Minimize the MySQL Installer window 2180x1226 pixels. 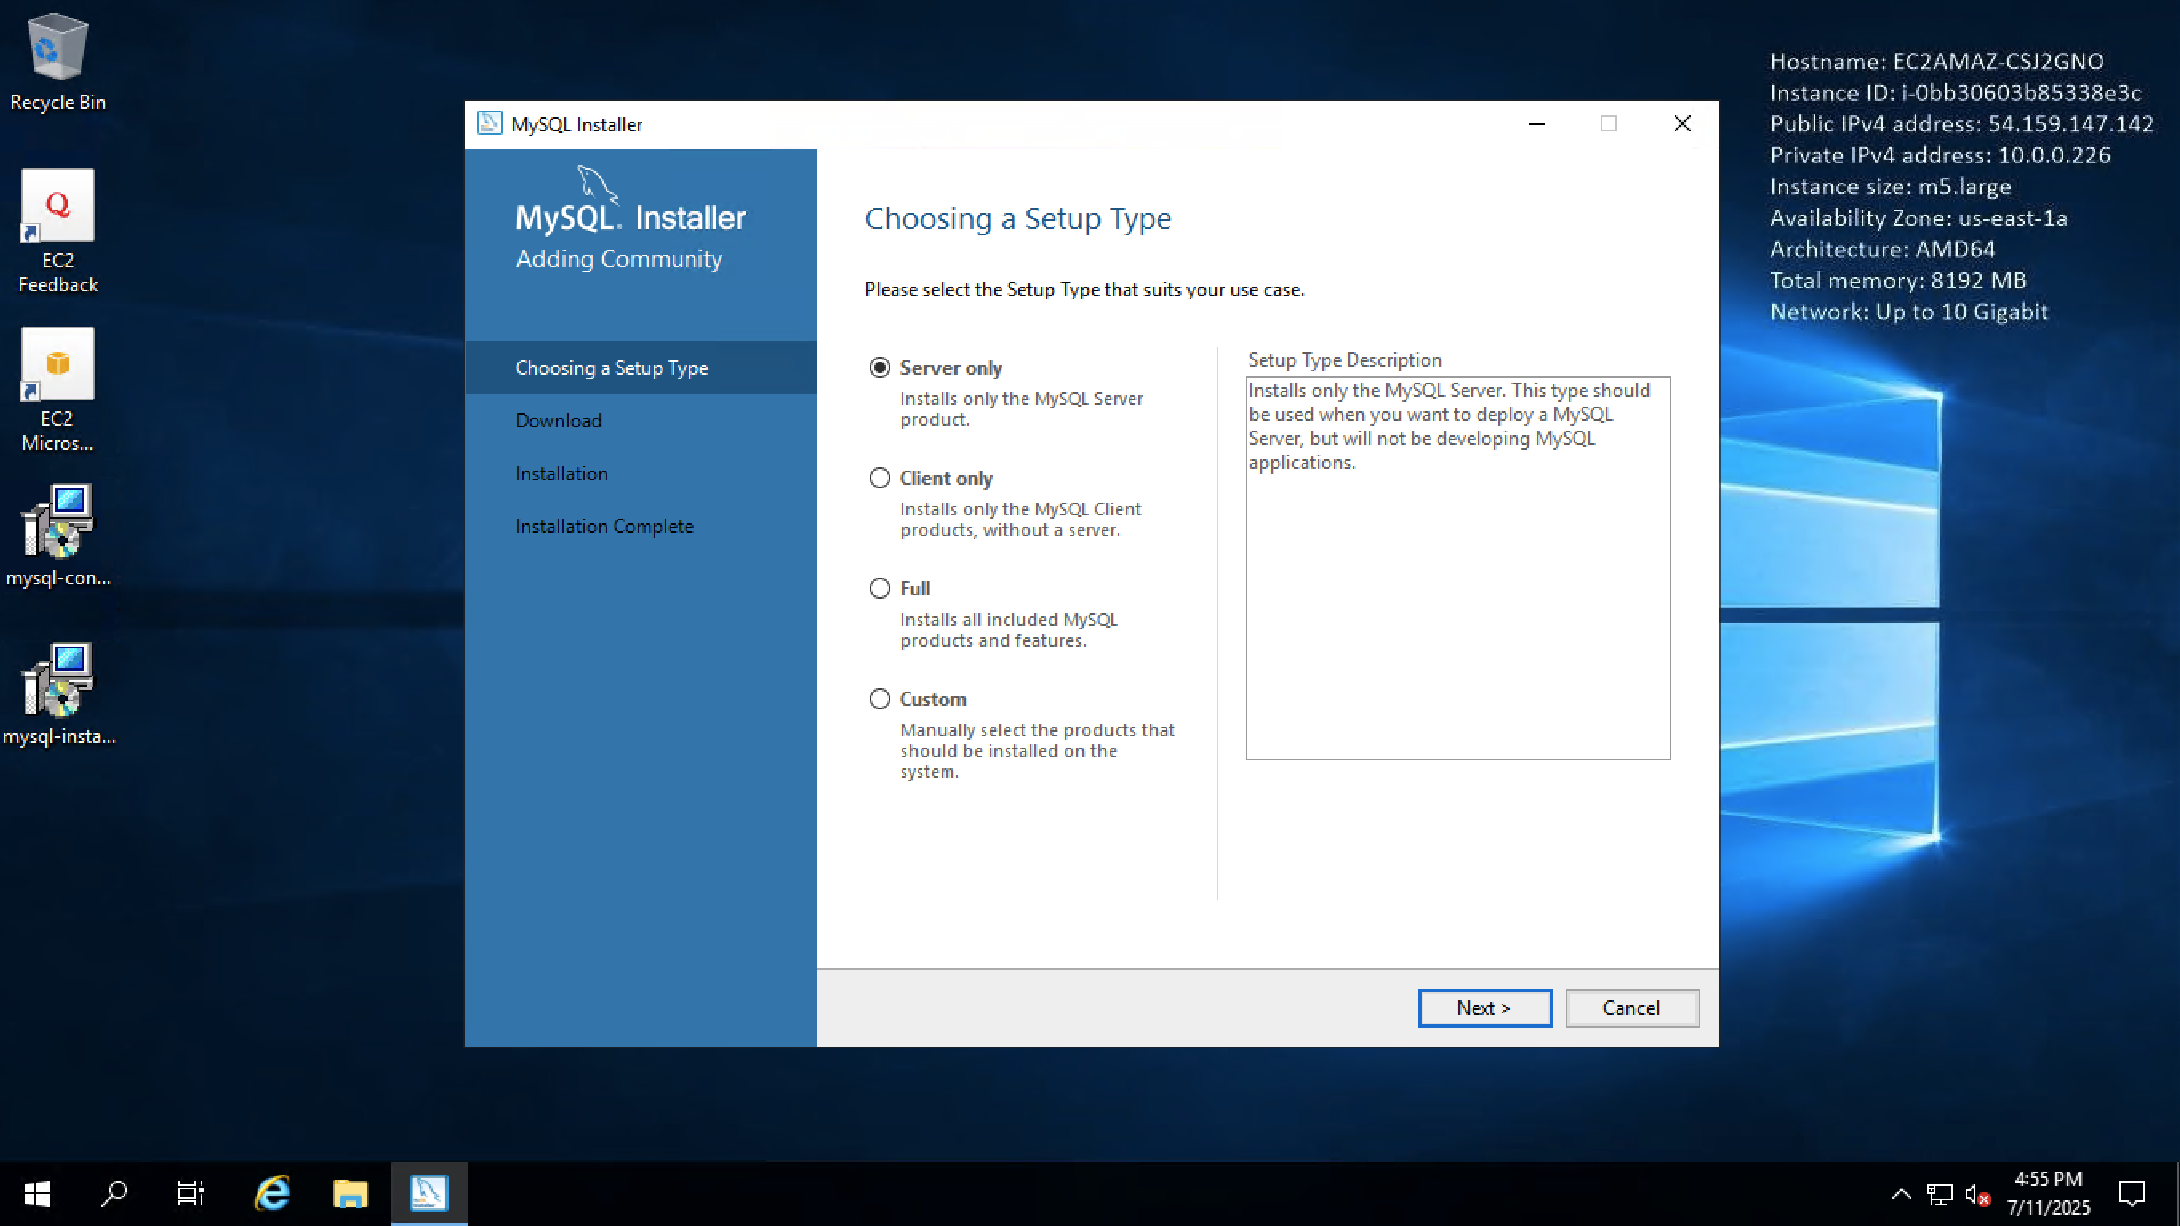coord(1537,124)
